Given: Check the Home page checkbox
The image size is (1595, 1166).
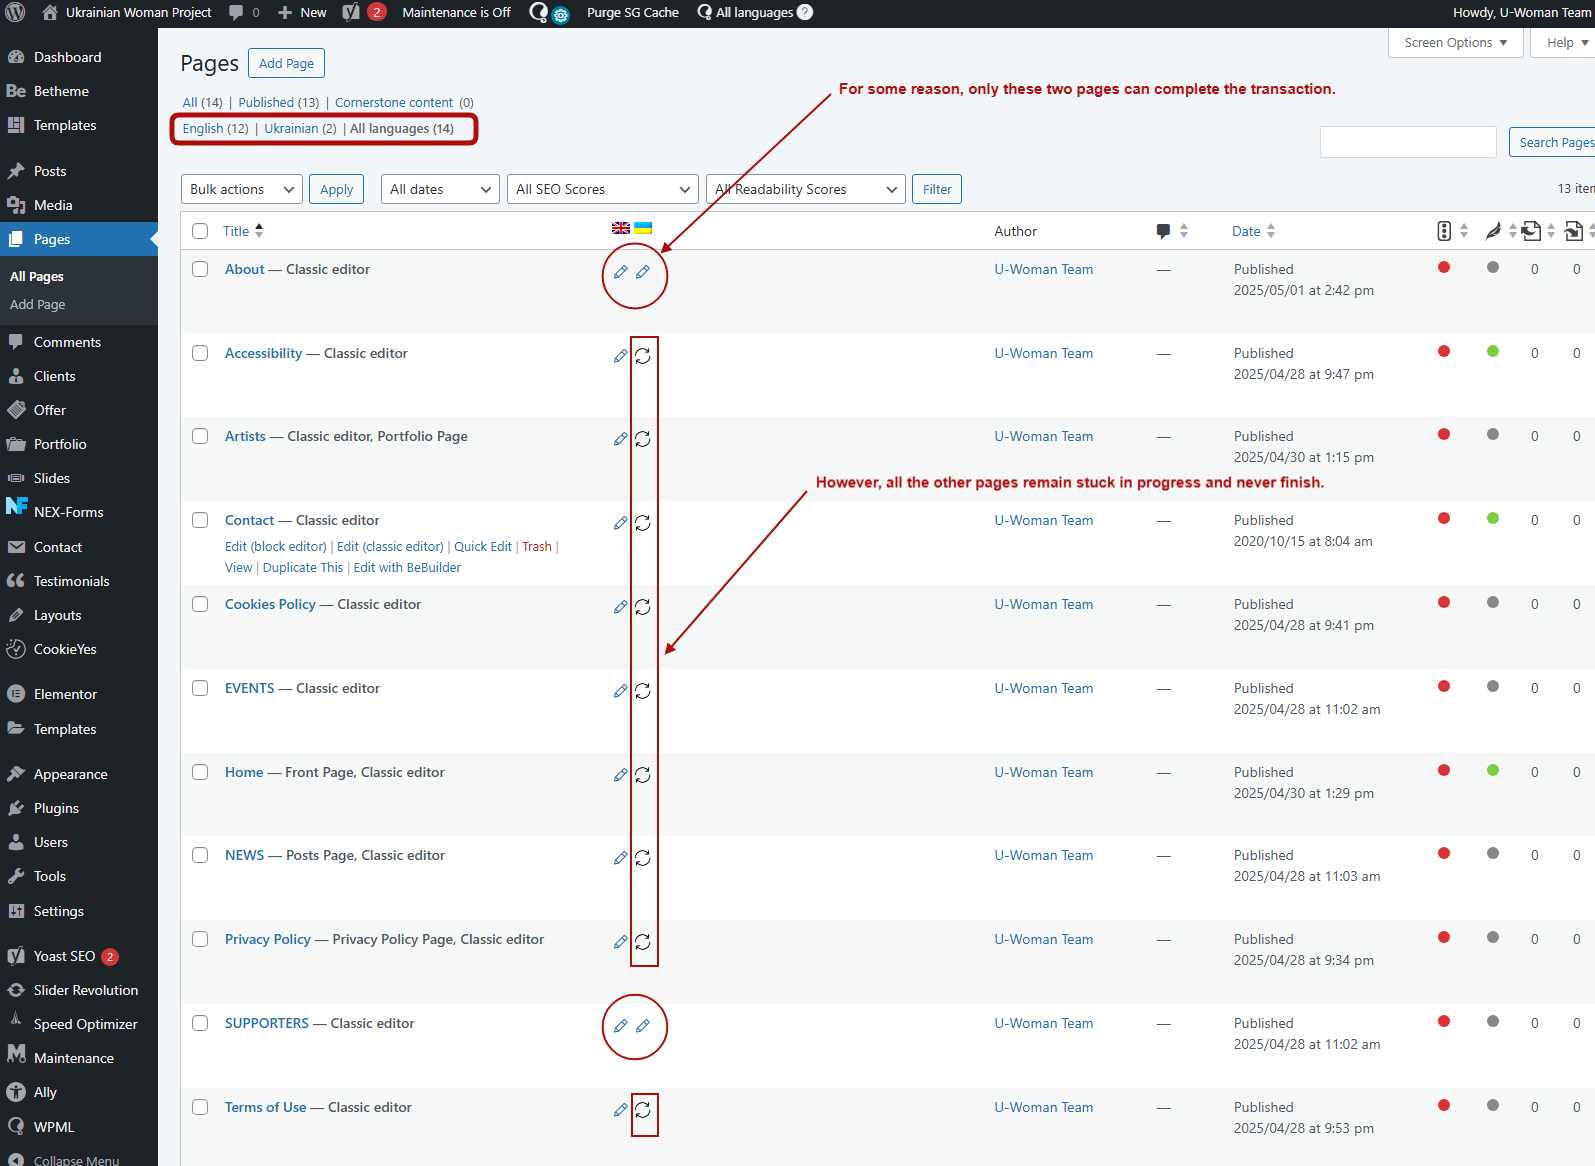Looking at the screenshot, I should pyautogui.click(x=200, y=772).
